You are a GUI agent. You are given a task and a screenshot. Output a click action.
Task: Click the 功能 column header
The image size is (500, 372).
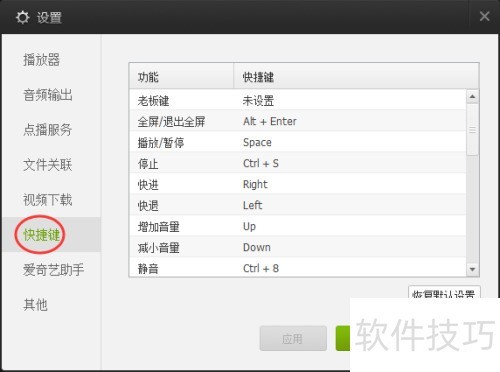point(181,76)
